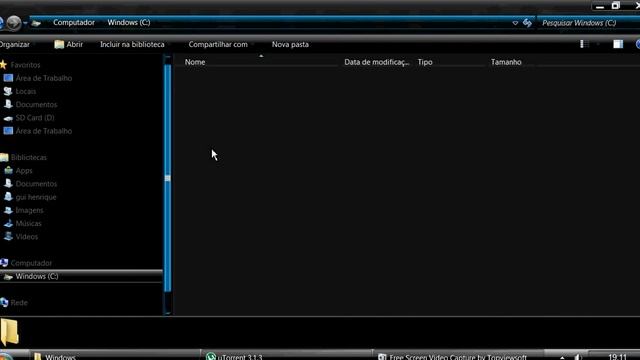Click the Rede network icon
The width and height of the screenshot is (640, 360).
coord(4,302)
